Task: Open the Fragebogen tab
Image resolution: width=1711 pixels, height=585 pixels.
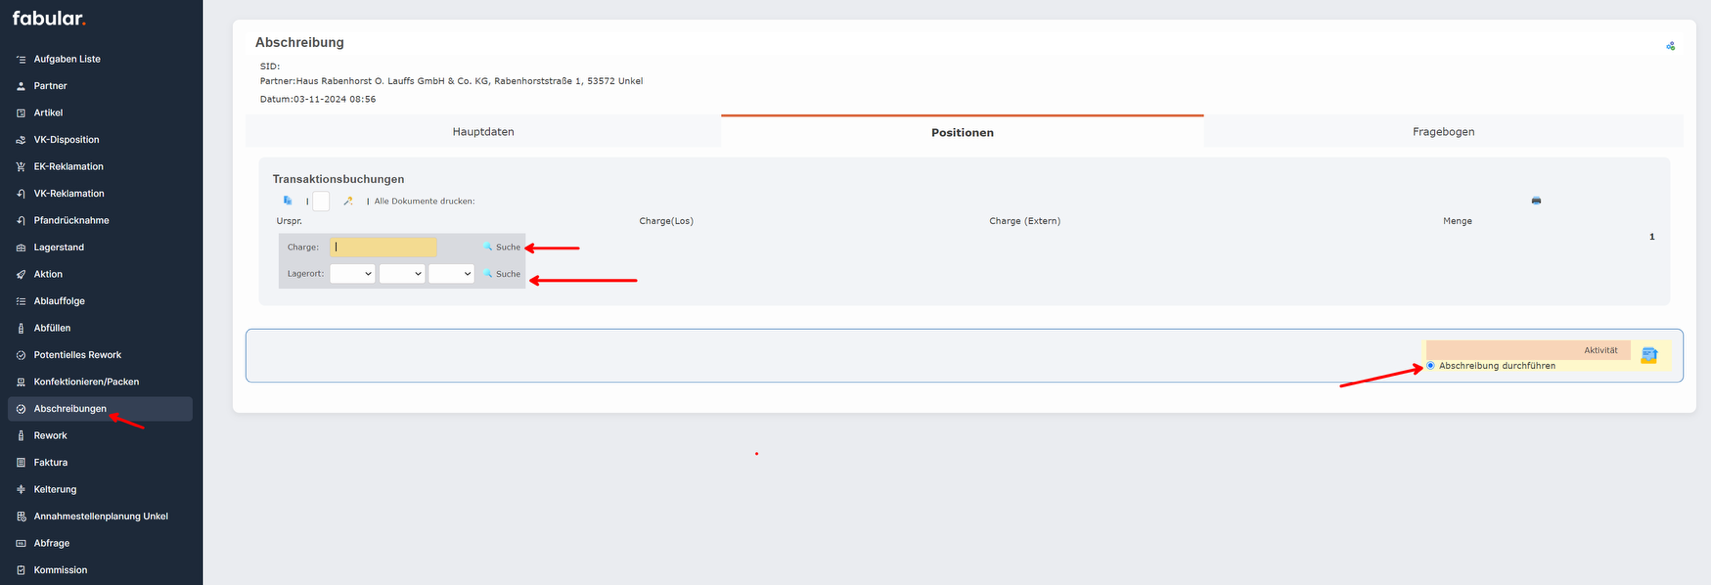Action: 1443,132
